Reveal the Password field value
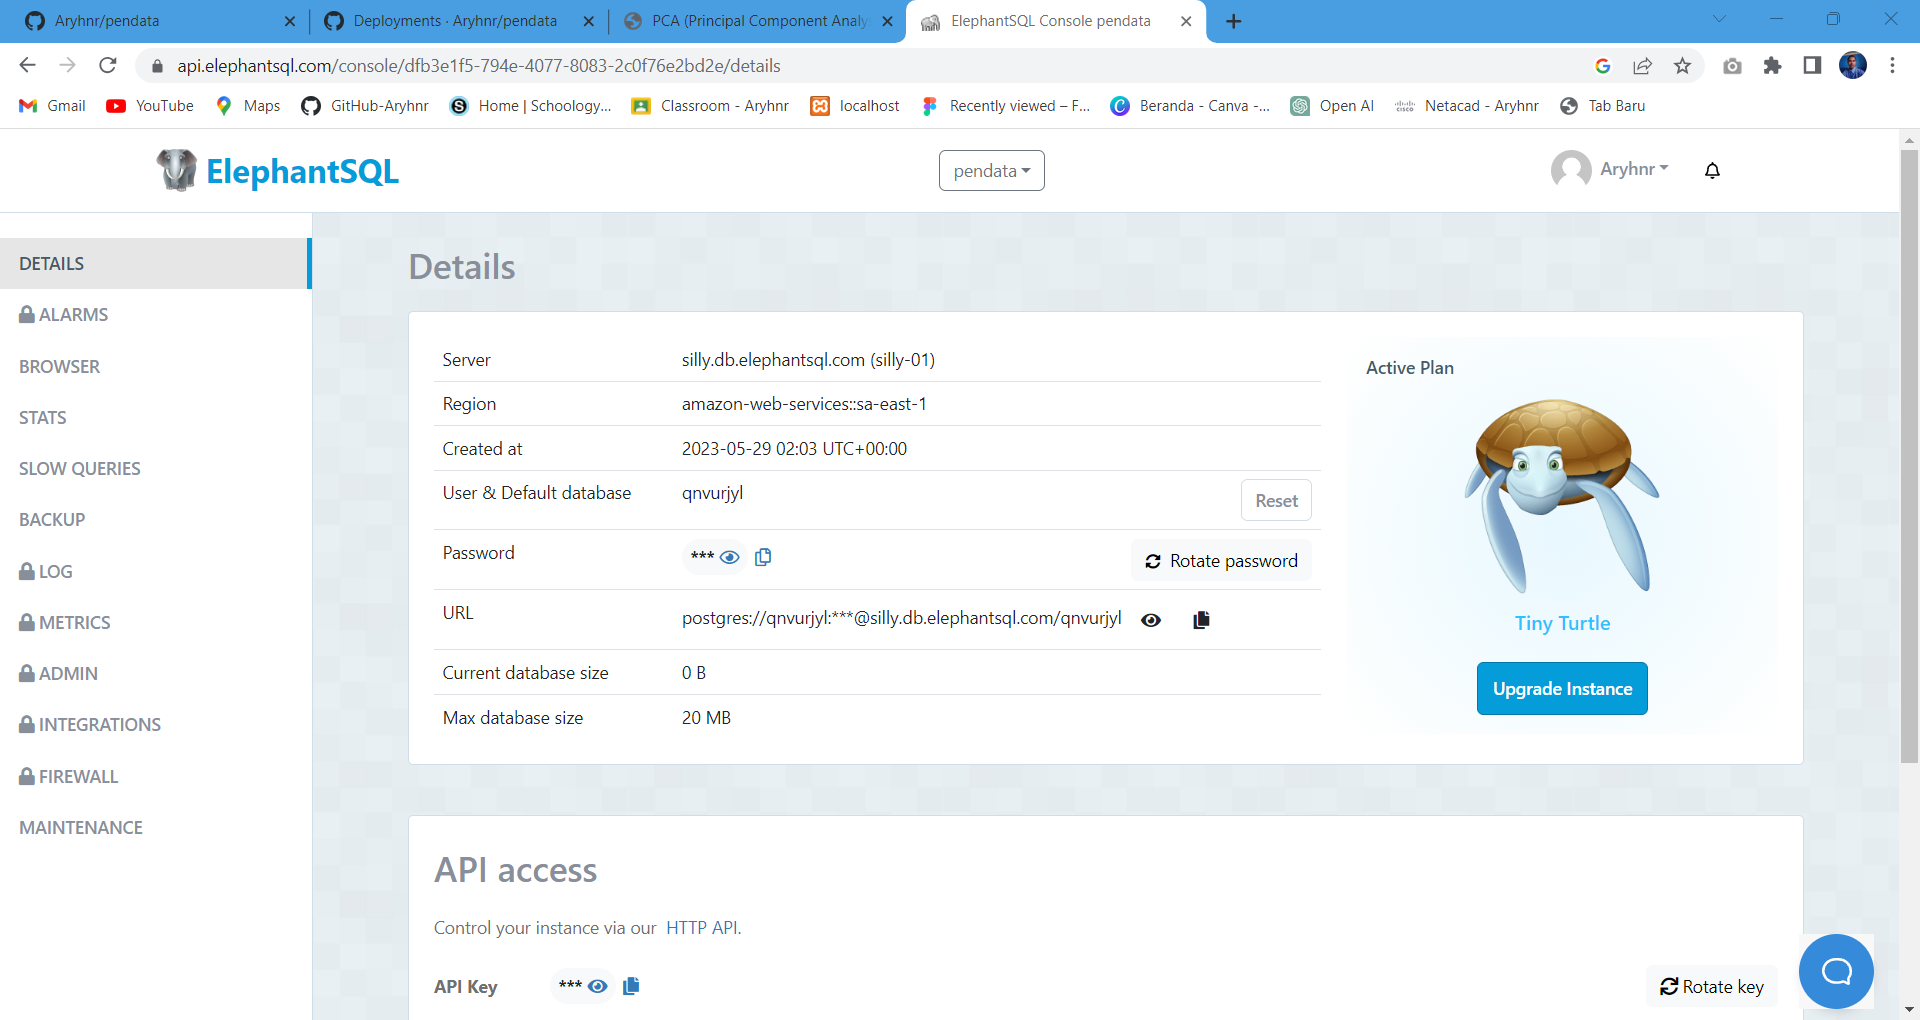 click(731, 557)
